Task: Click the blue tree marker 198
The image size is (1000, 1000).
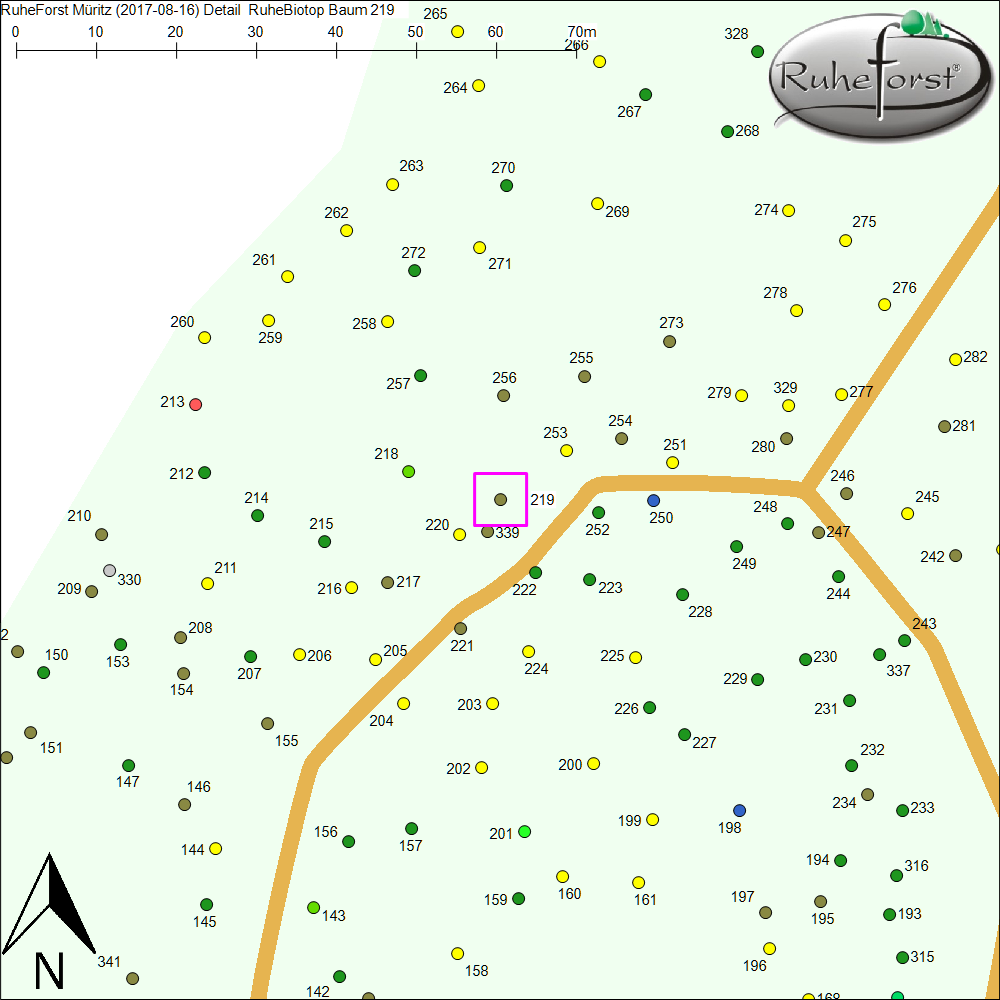Action: coord(739,810)
